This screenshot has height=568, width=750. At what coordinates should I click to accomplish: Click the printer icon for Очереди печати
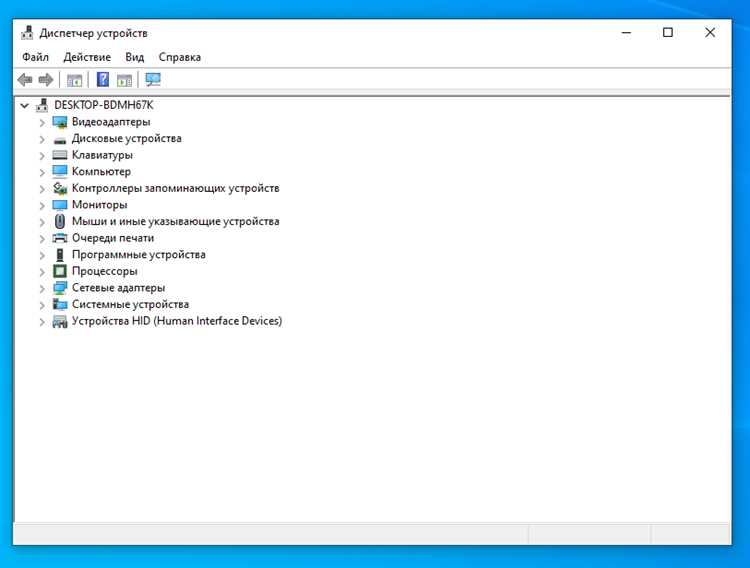point(60,238)
